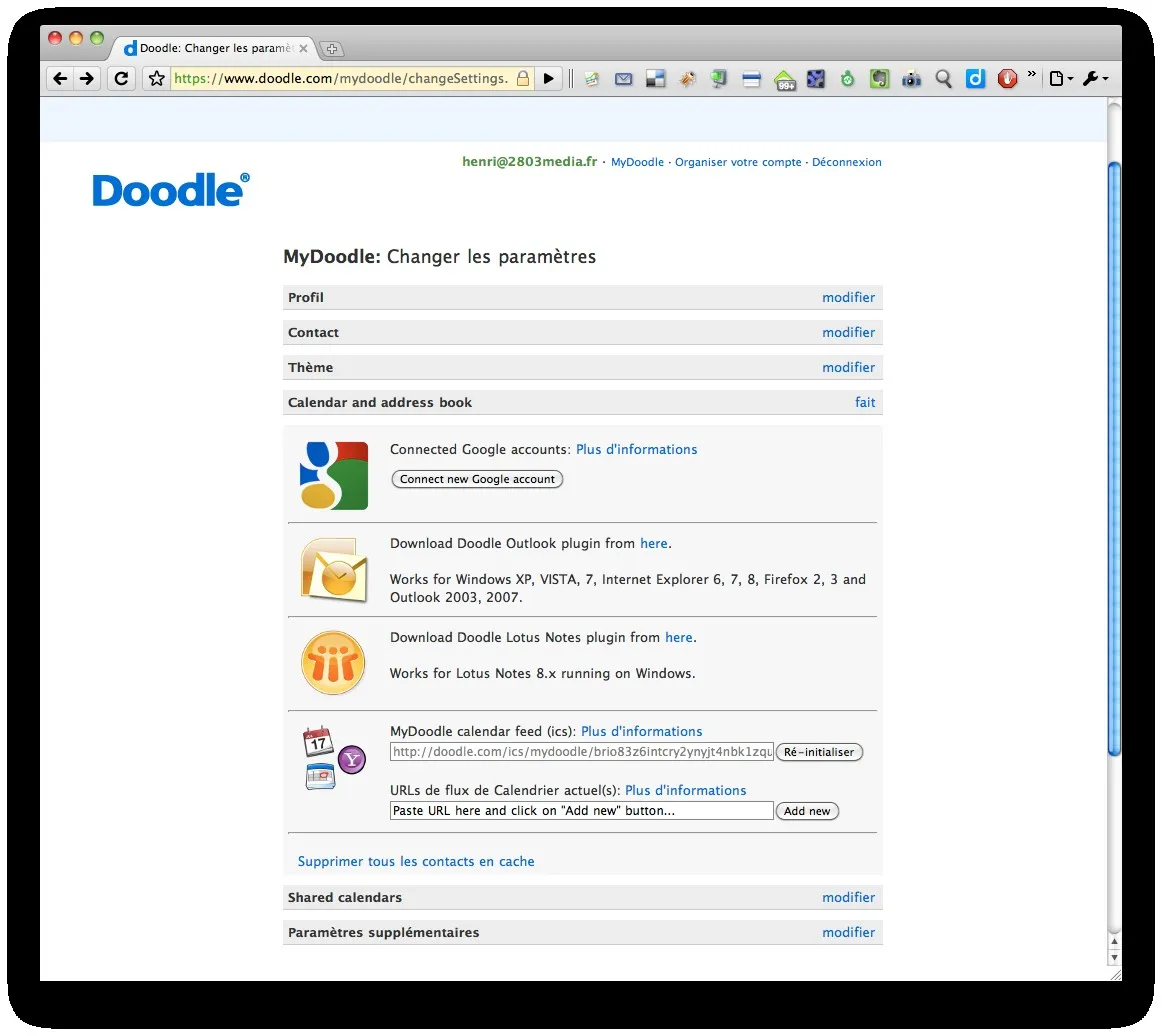This screenshot has height=1036, width=1162.
Task: Click the Lotus Notes plugin icon
Action: tap(333, 663)
